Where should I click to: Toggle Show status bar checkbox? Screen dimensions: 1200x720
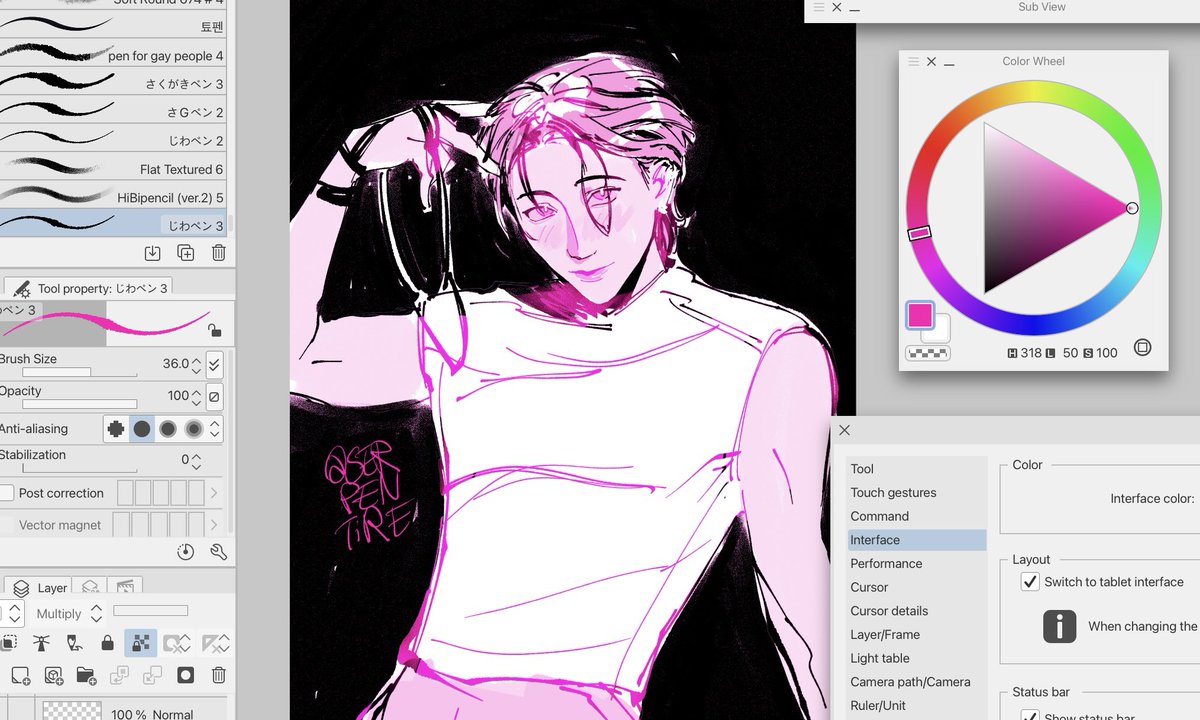(1030, 716)
